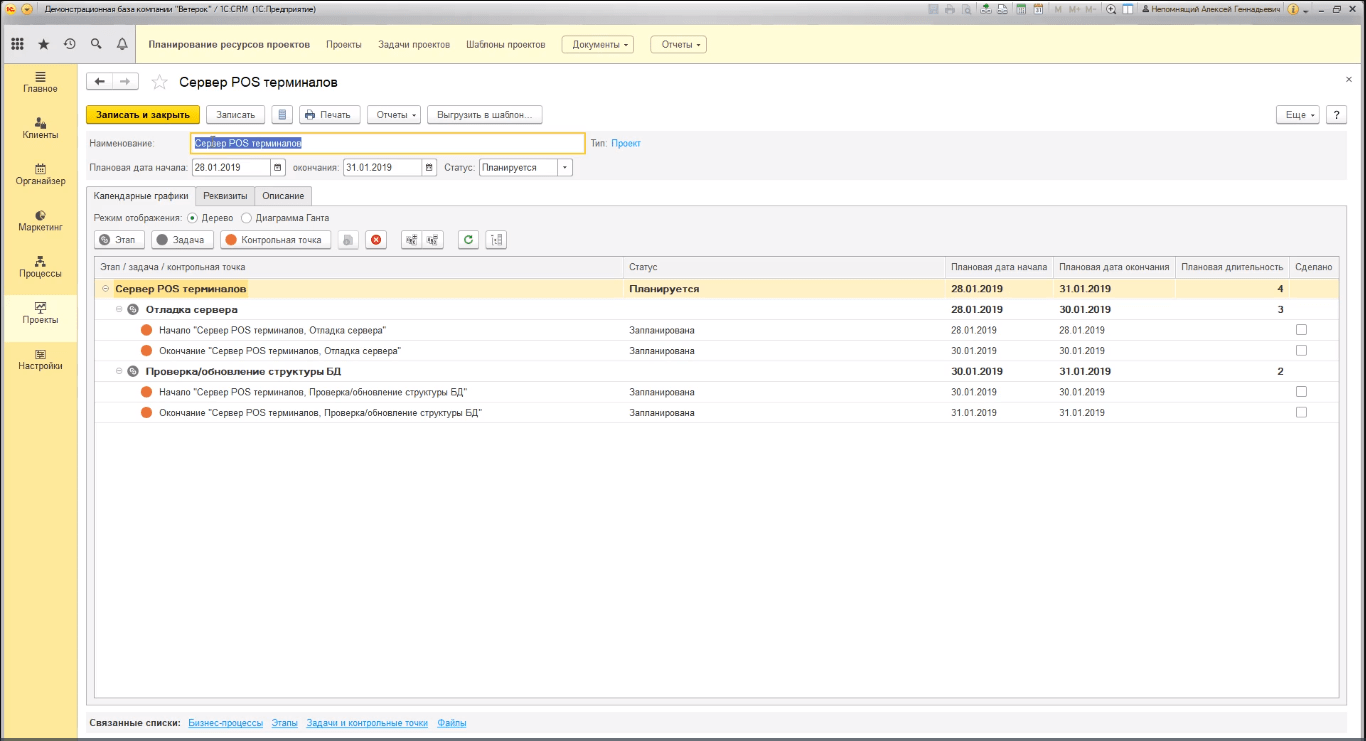Open the Отчеты dropdown in form toolbar

[394, 115]
